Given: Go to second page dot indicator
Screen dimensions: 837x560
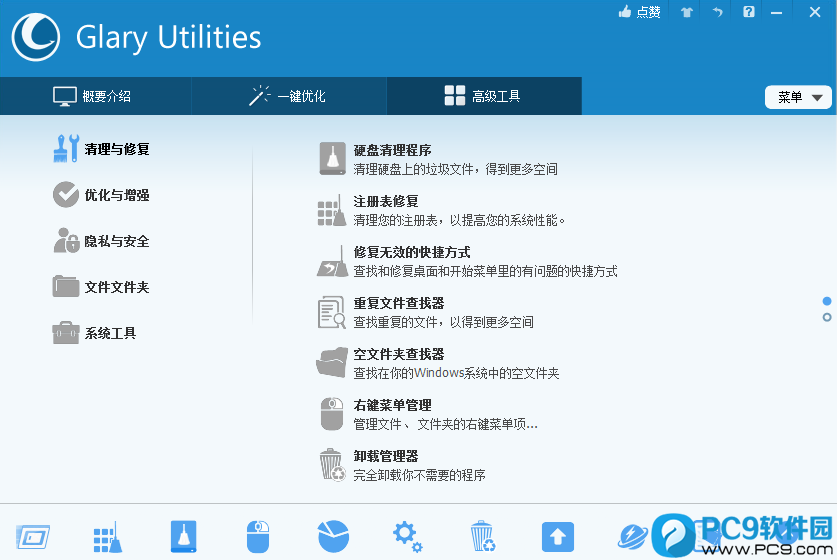Looking at the screenshot, I should 827,318.
